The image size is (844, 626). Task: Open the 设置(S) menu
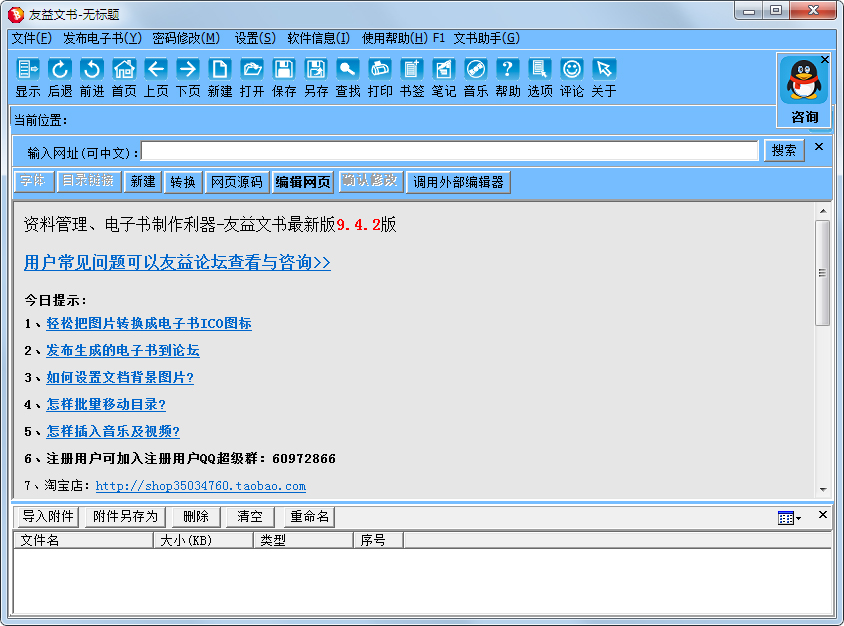(x=255, y=38)
